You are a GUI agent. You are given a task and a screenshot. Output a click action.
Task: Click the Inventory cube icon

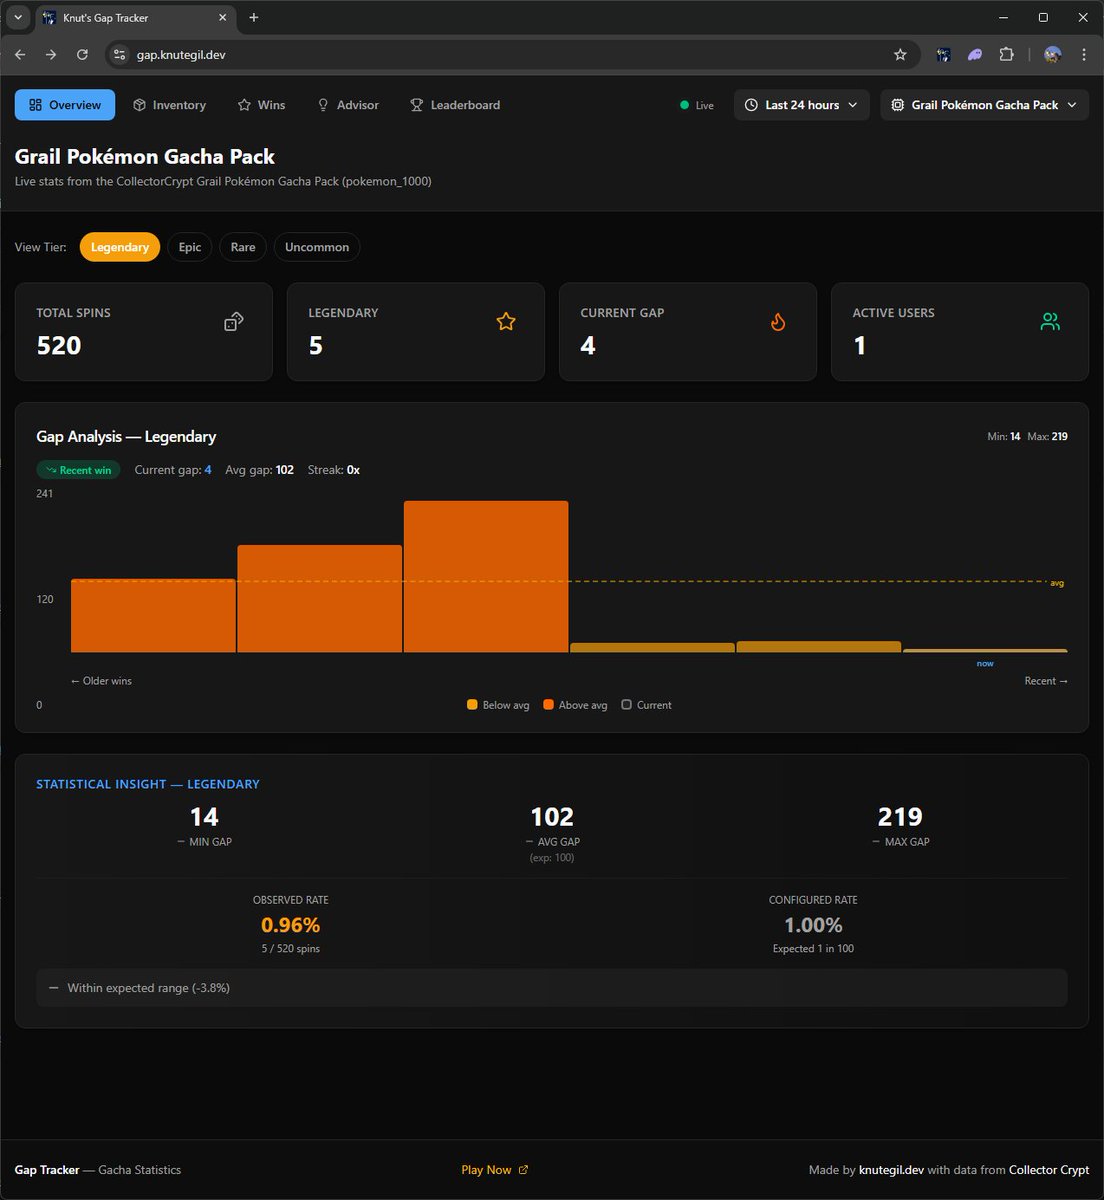(x=140, y=105)
